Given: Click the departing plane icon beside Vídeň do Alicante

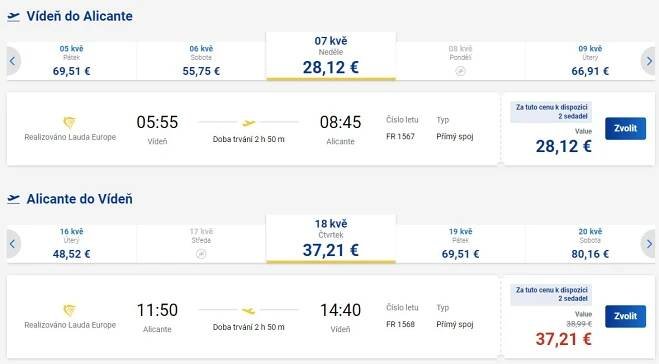Looking at the screenshot, I should pyautogui.click(x=13, y=17).
